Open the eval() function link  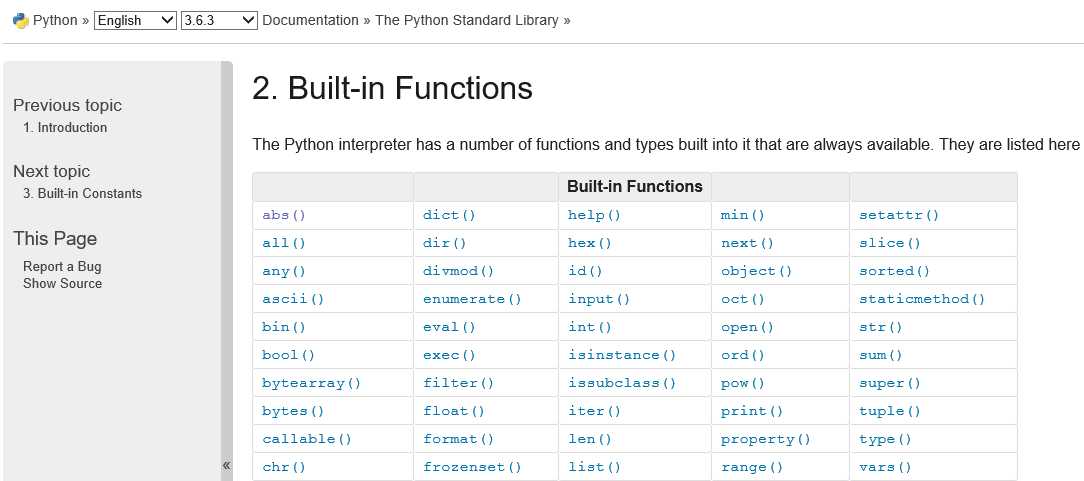click(449, 327)
